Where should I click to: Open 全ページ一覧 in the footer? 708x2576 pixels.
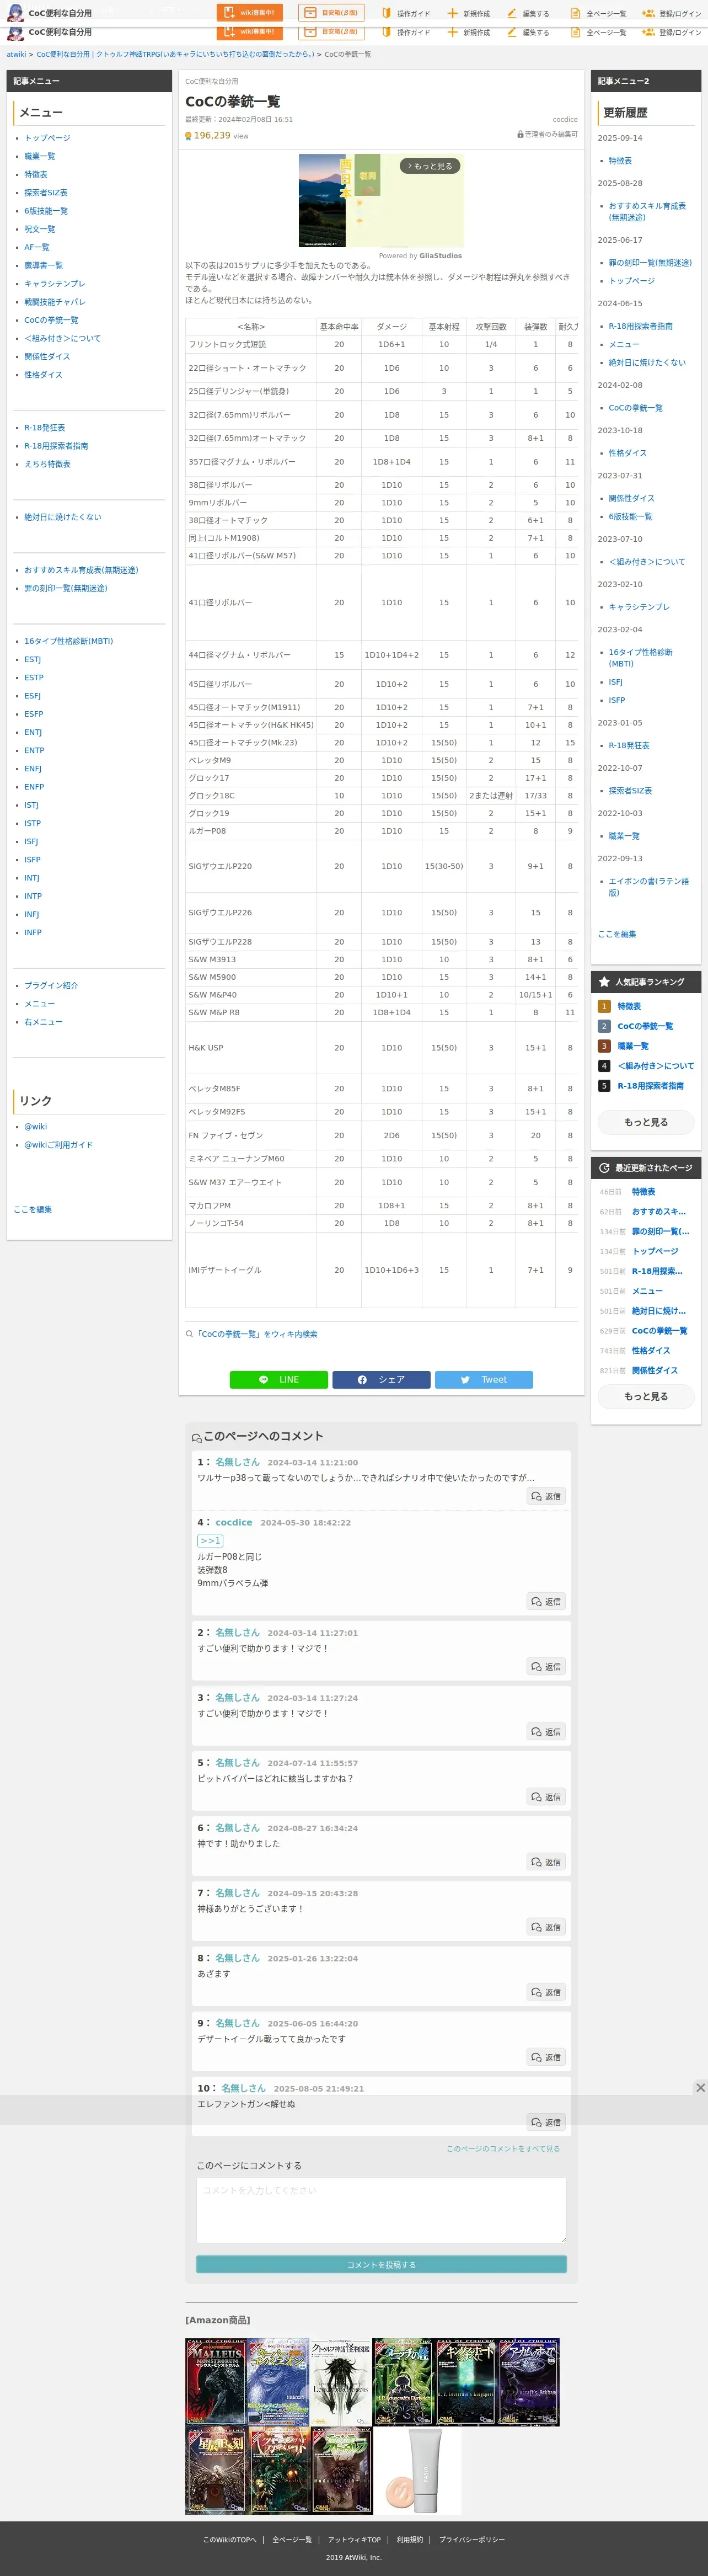click(x=292, y=2540)
